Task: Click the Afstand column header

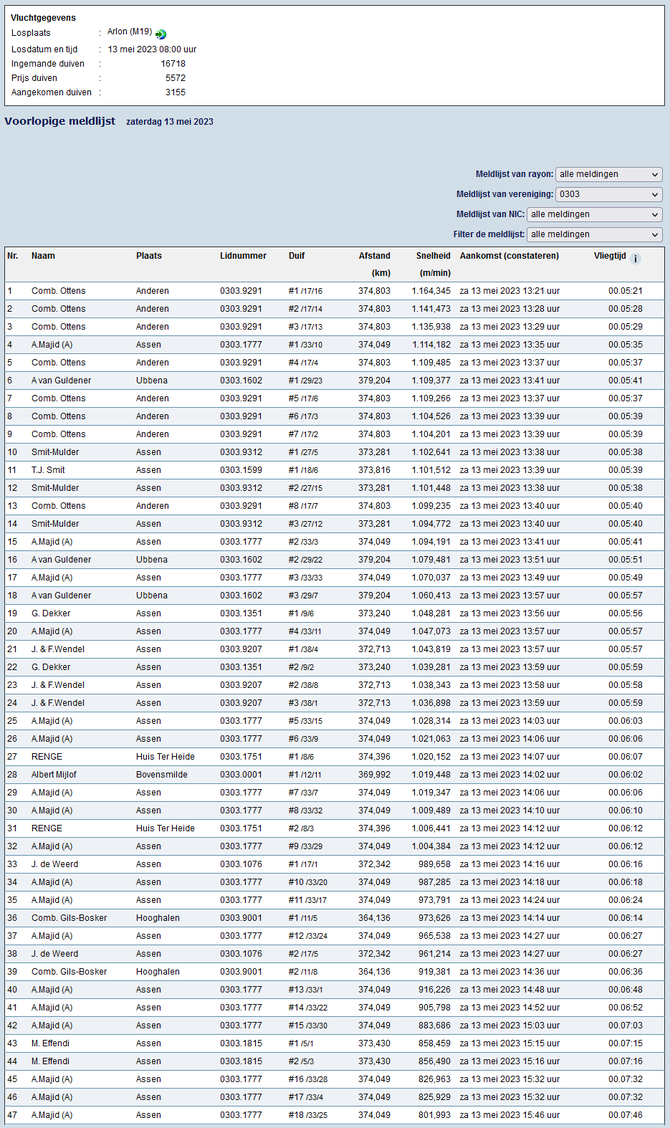Action: tap(374, 255)
